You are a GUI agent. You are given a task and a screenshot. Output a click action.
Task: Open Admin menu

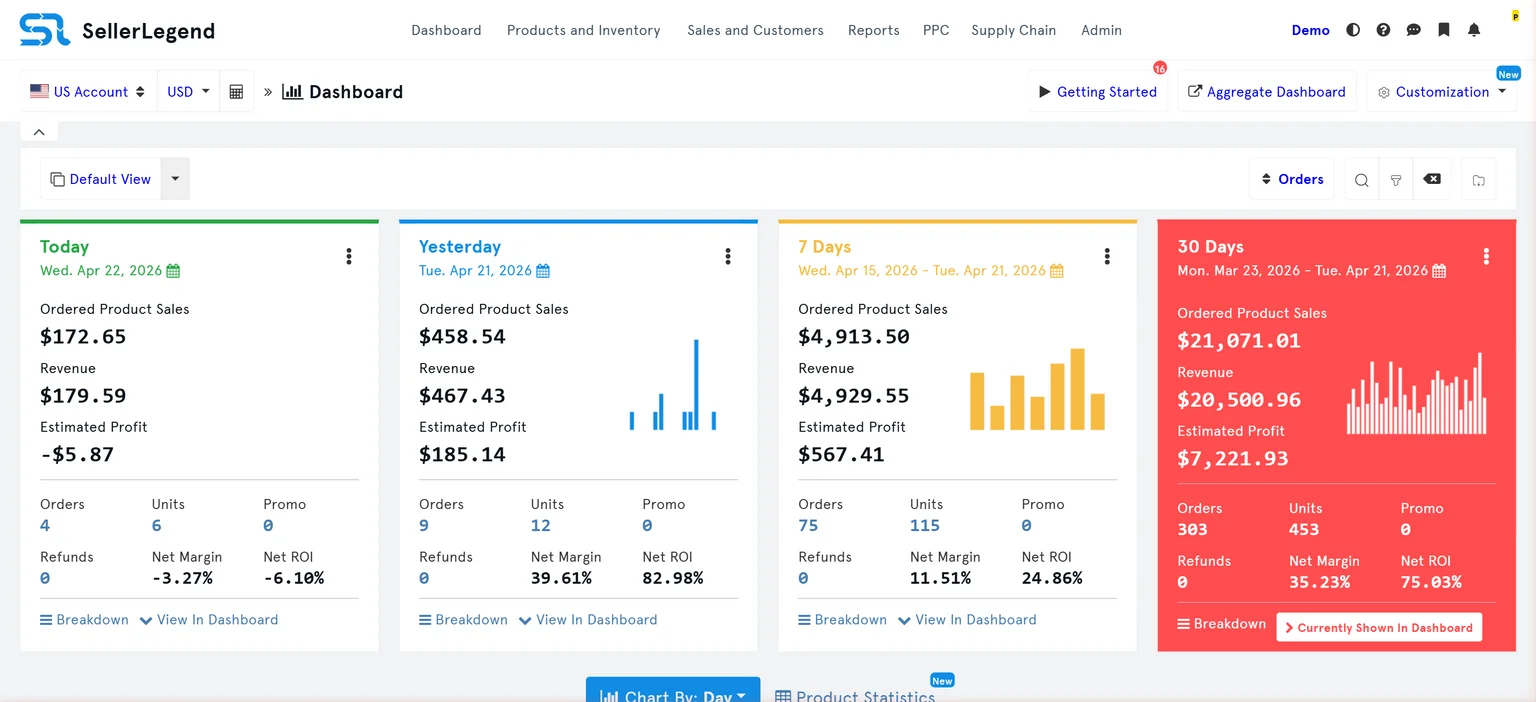[x=1101, y=30]
